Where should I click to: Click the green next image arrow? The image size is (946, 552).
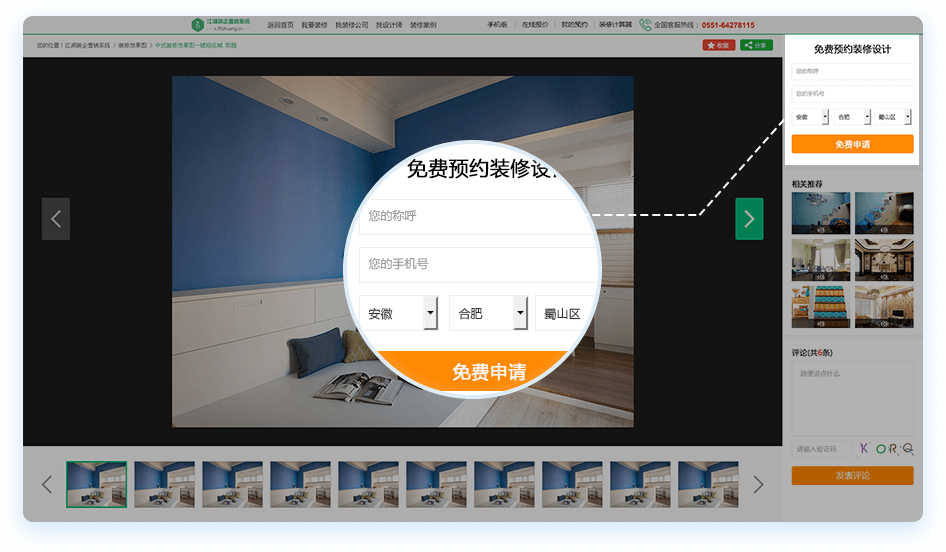click(x=749, y=219)
